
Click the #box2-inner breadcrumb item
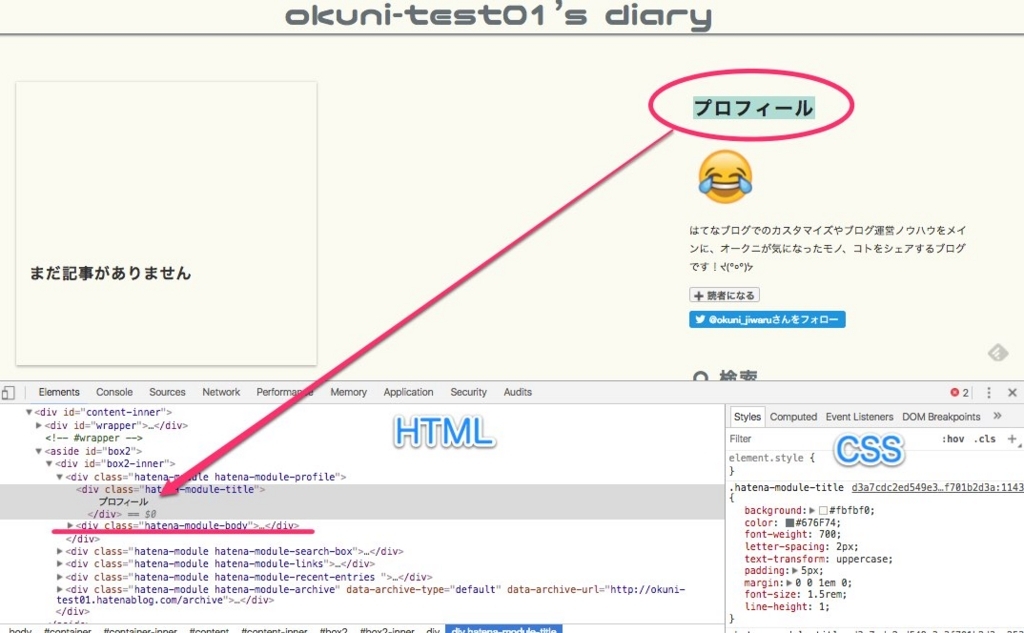tap(387, 630)
